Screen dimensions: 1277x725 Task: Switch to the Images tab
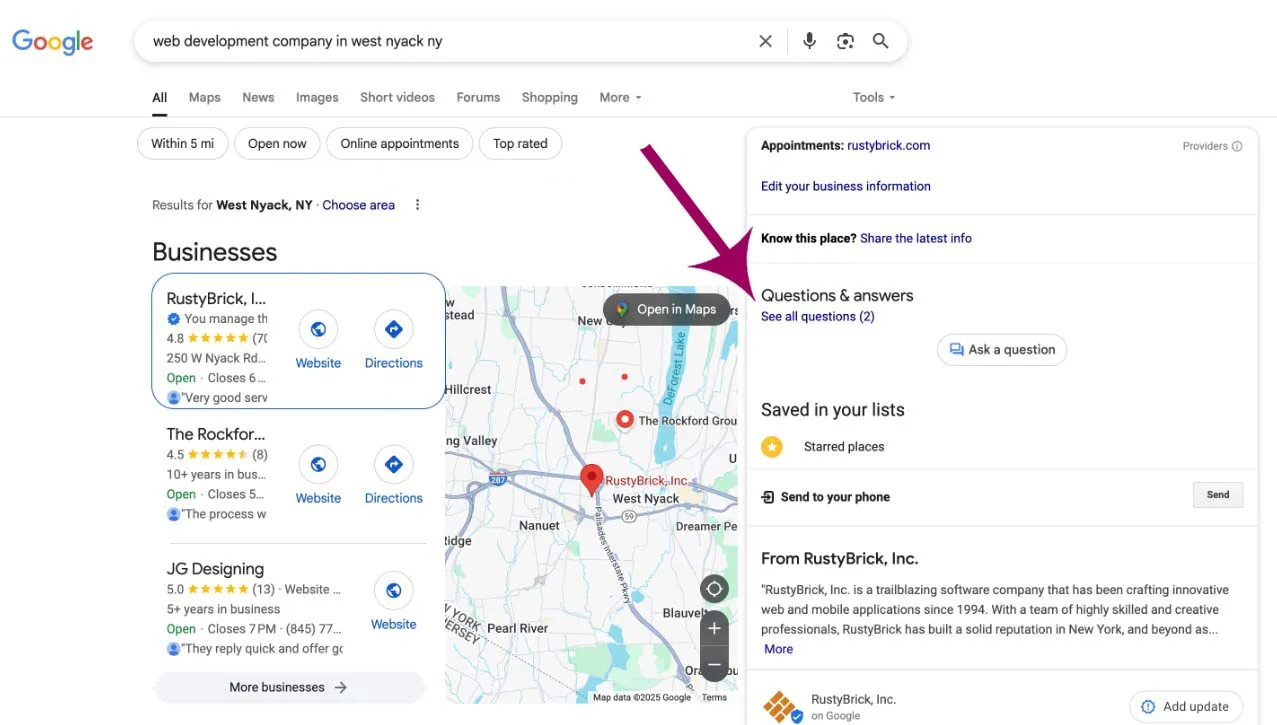[317, 97]
